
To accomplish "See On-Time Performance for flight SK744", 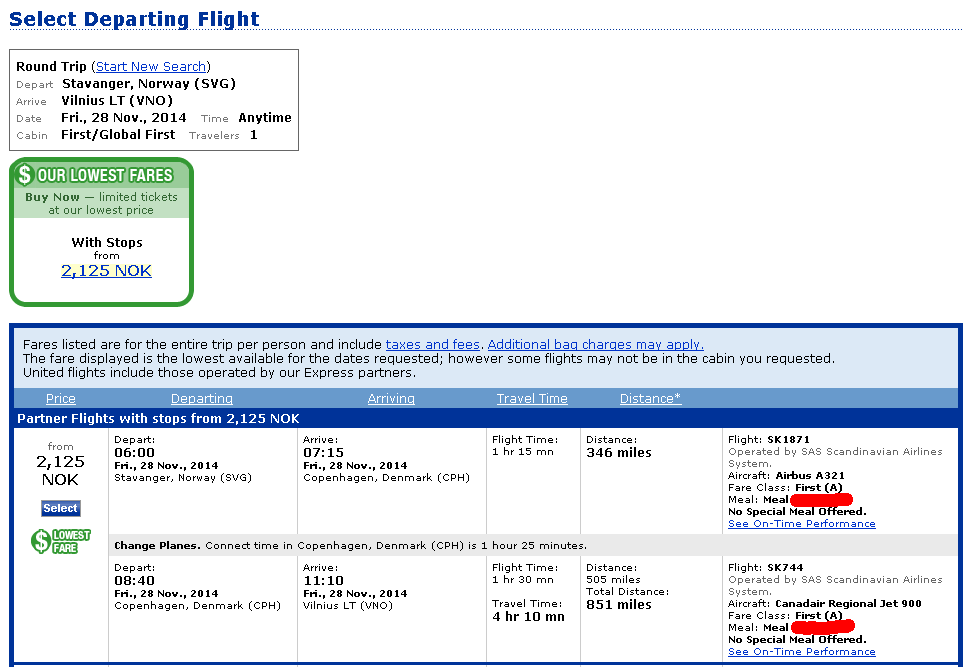I will pos(801,652).
